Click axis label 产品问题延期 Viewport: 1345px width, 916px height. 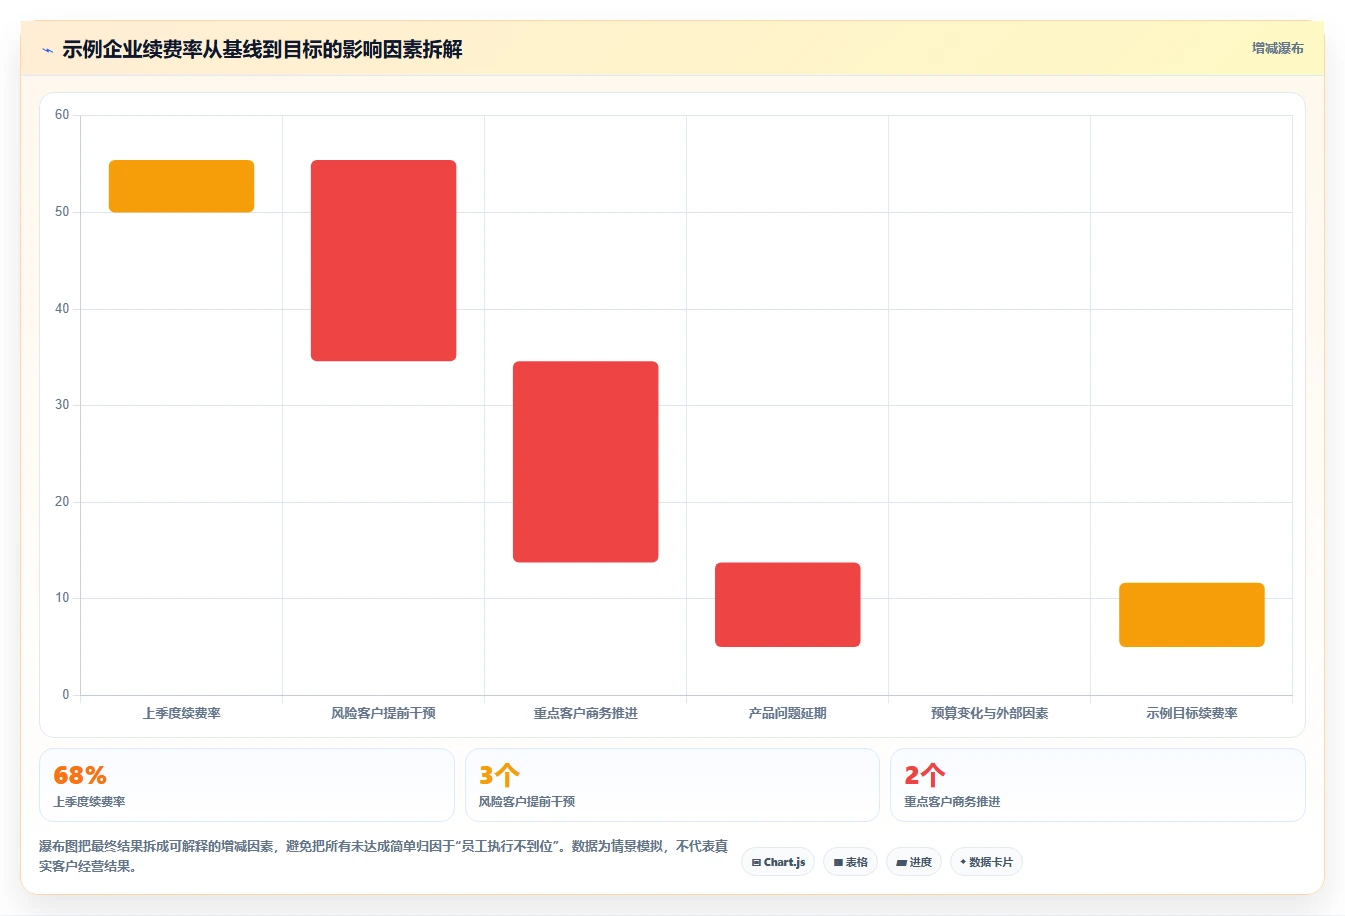click(x=787, y=713)
